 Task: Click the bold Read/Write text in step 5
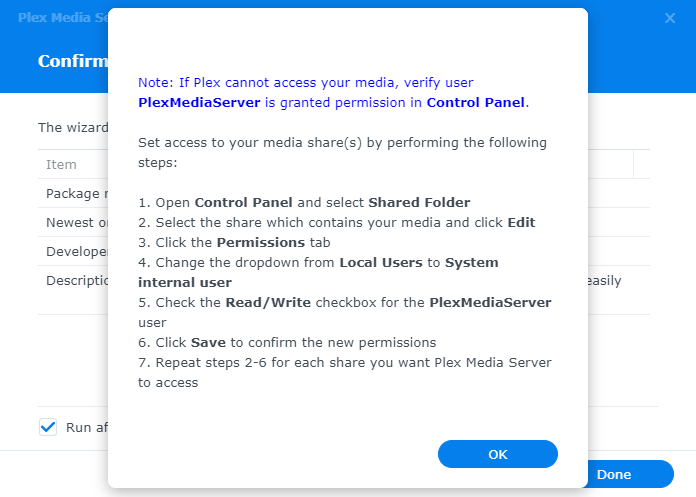point(268,302)
